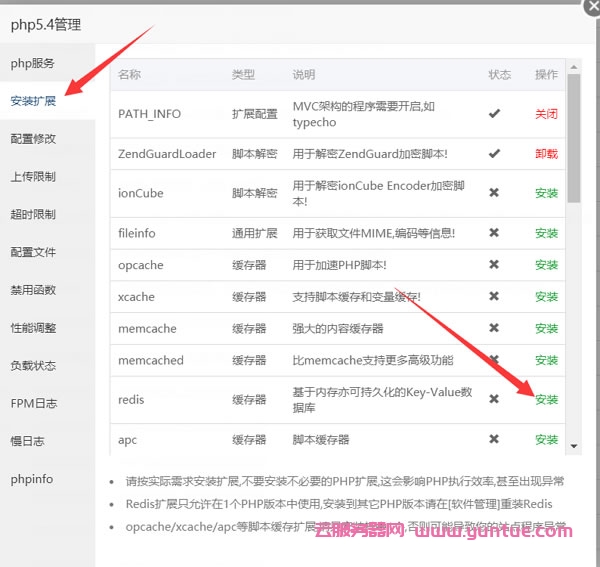Open the 上传限制 settings tab
The width and height of the screenshot is (600, 567).
click(x=33, y=177)
